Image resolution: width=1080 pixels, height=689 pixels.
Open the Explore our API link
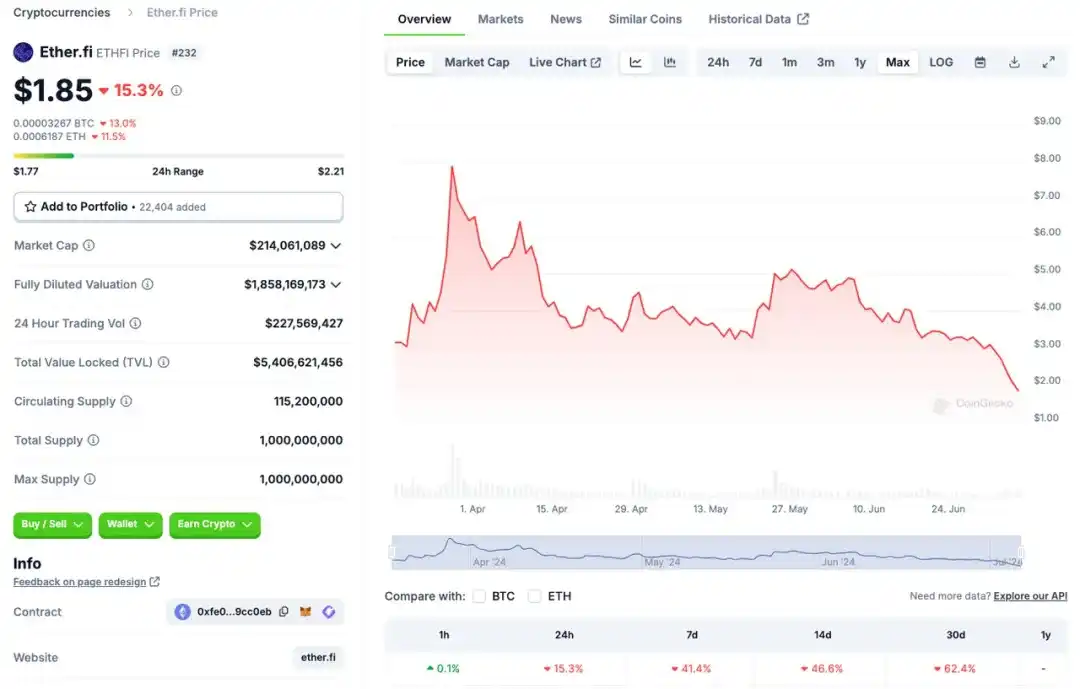[x=1030, y=596]
